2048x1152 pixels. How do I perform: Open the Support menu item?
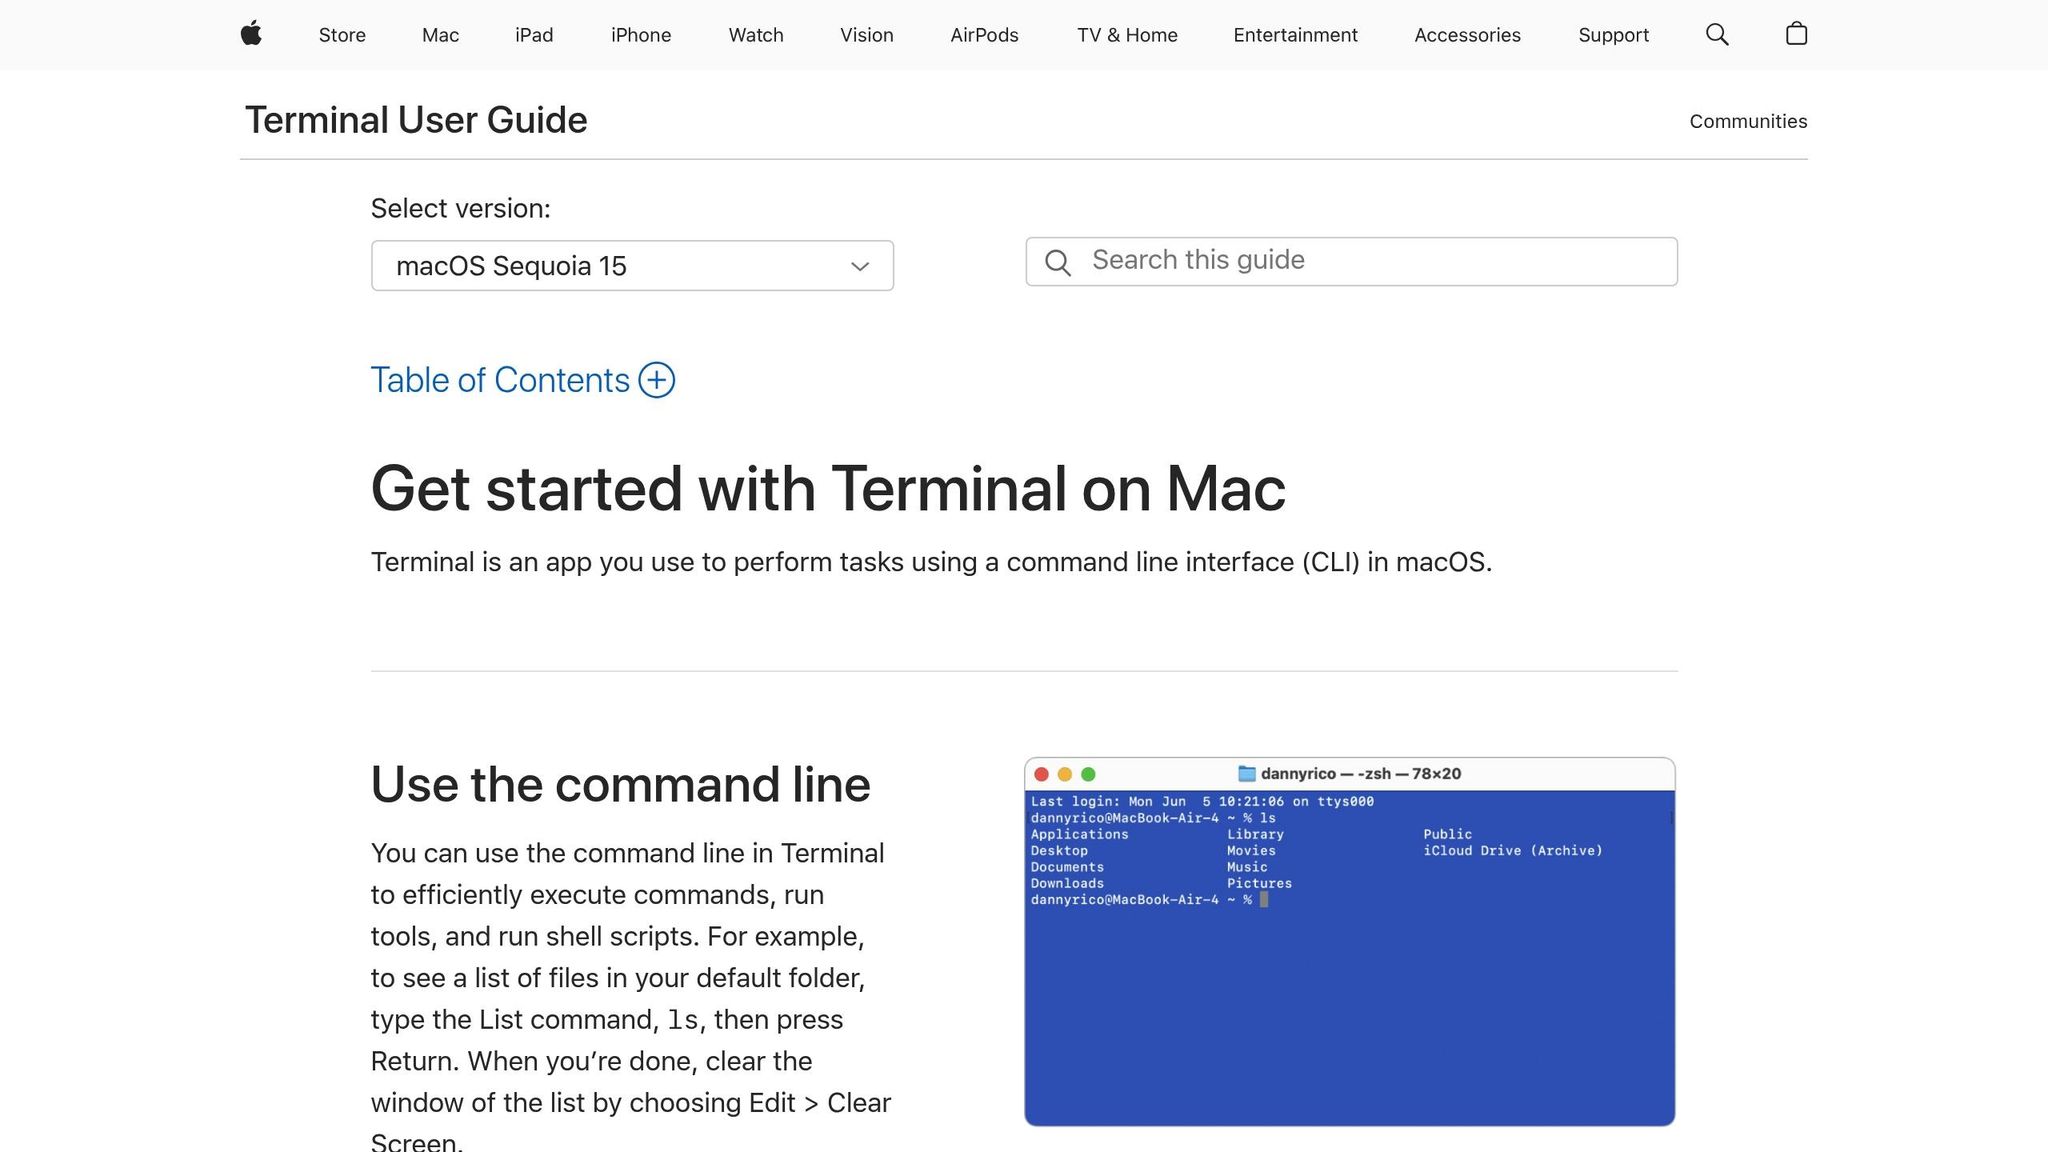point(1613,35)
